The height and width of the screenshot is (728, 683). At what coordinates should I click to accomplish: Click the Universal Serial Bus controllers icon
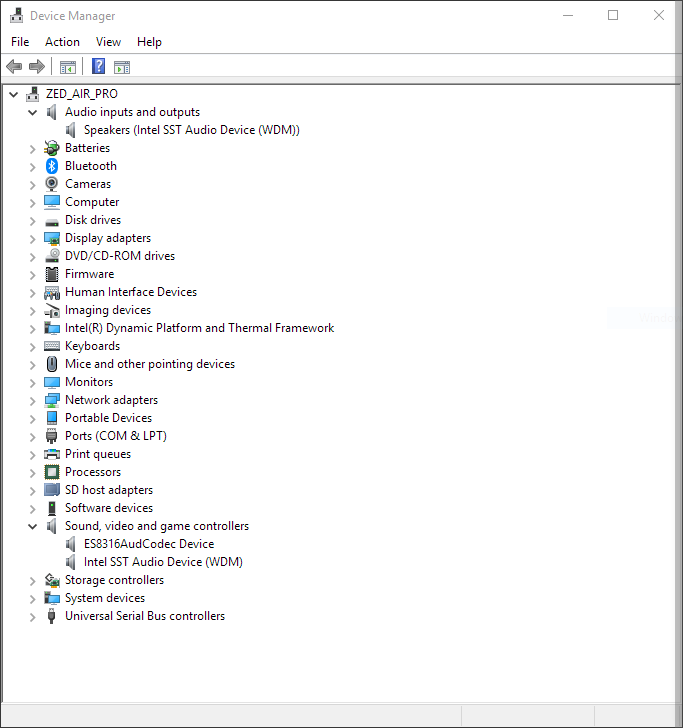52,616
